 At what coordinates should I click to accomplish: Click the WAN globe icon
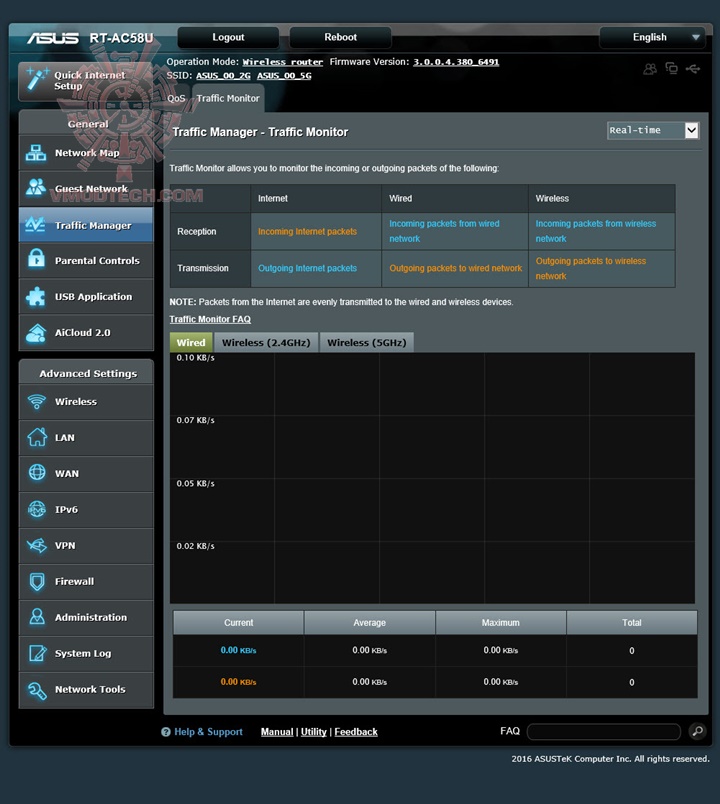point(37,472)
